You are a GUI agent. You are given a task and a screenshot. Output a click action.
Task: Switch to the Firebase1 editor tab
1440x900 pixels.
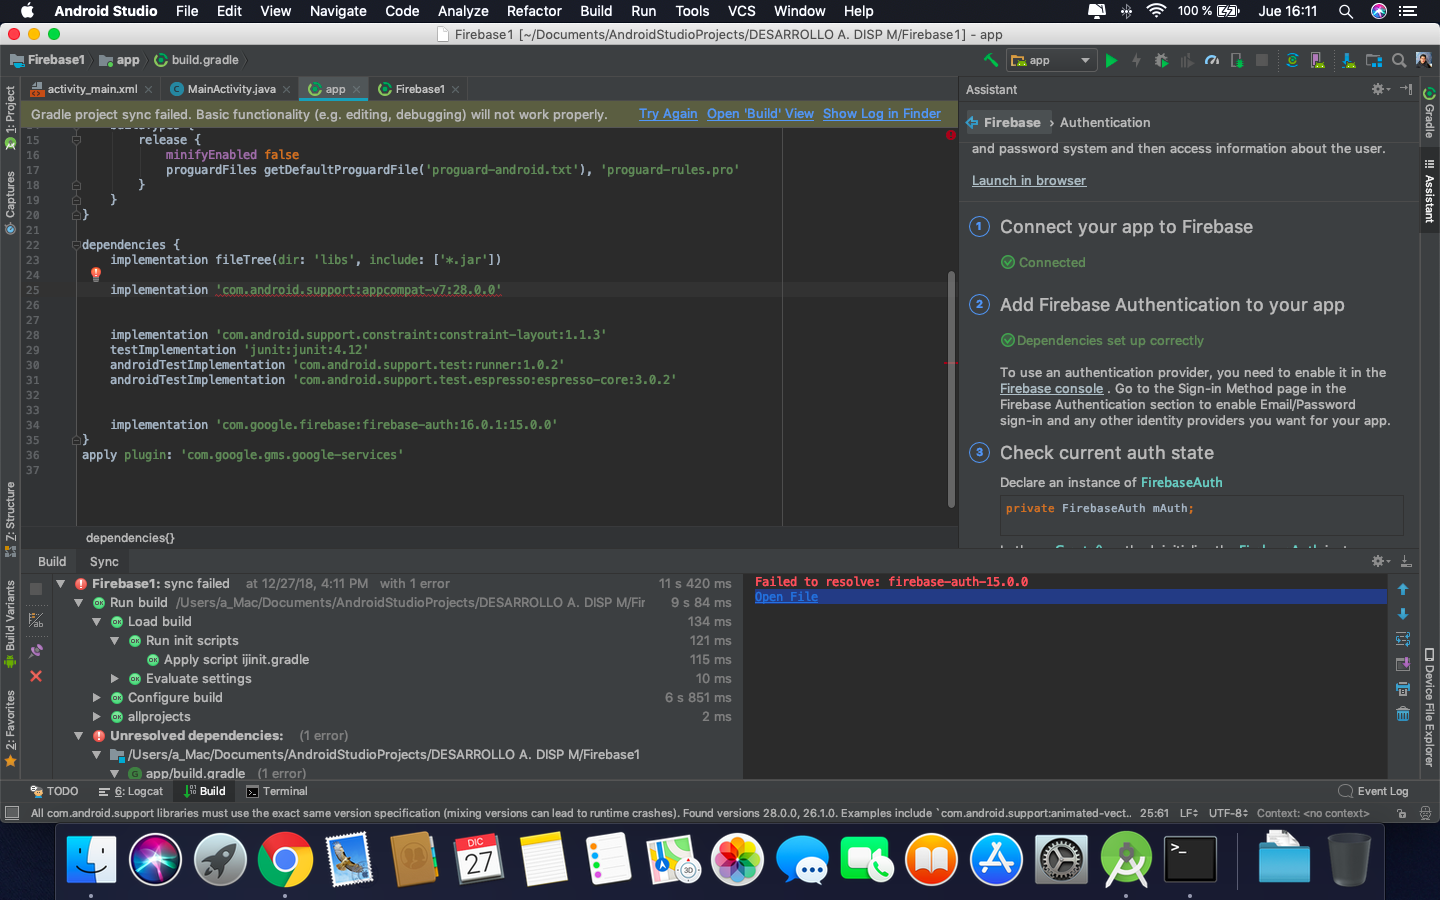419,89
